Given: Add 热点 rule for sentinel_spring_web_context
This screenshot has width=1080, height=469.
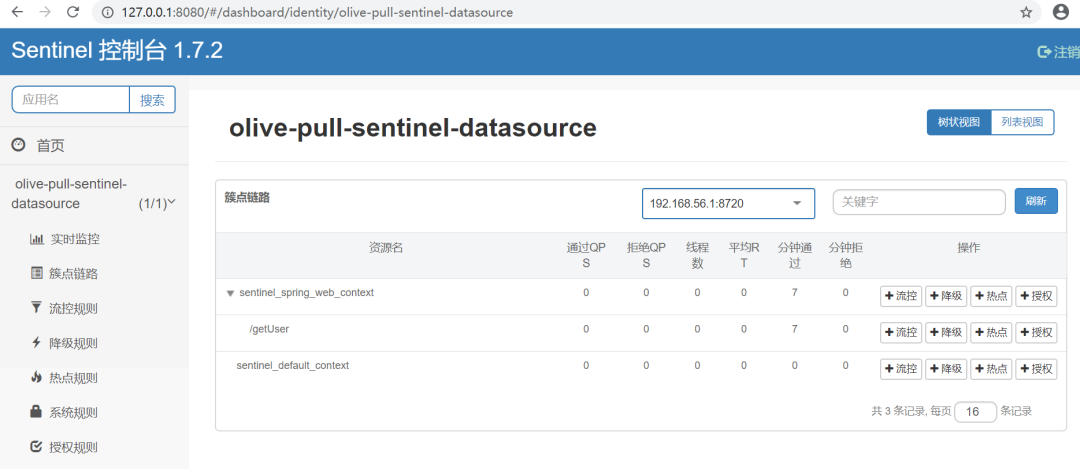Looking at the screenshot, I should tap(991, 296).
